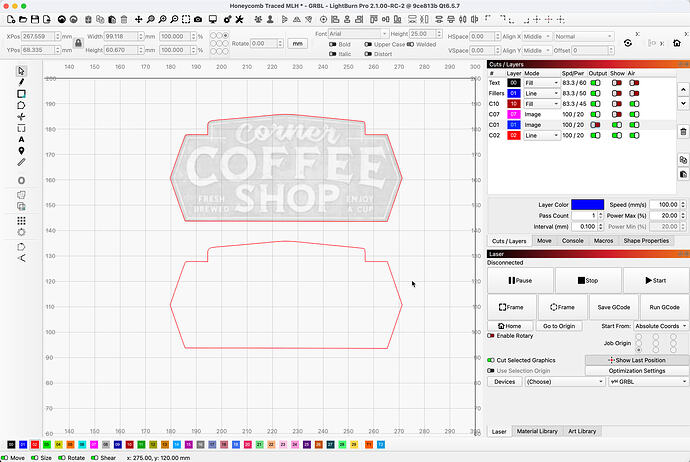Screen dimensions: 690x462
Task: Click the camera capture icon in toolbar
Action: point(199,19)
